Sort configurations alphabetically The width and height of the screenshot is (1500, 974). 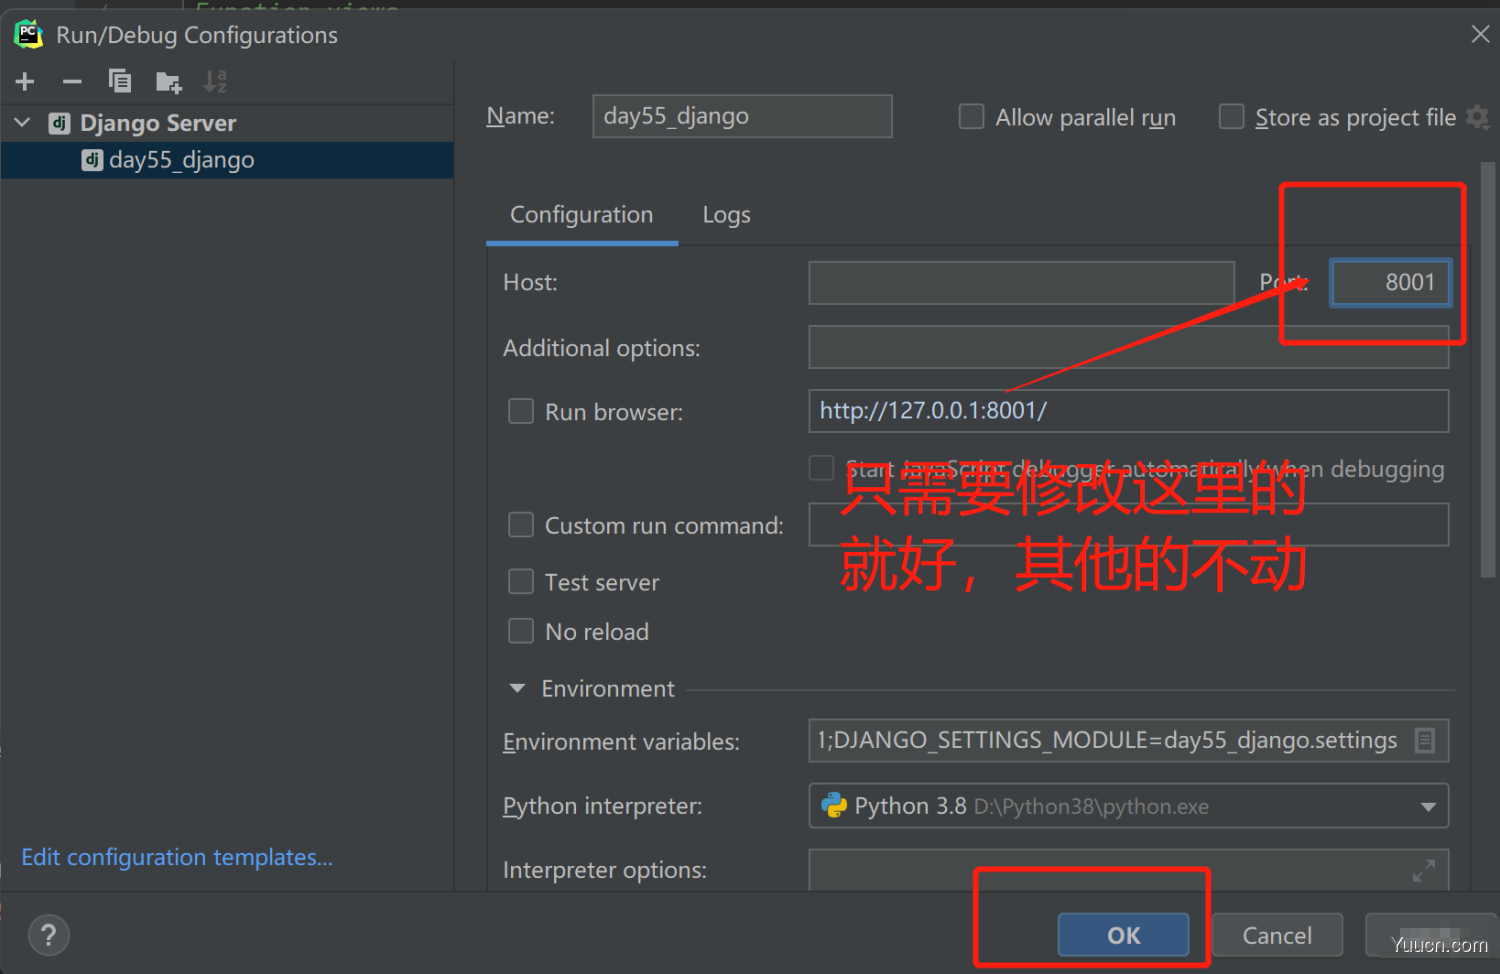pyautogui.click(x=215, y=82)
